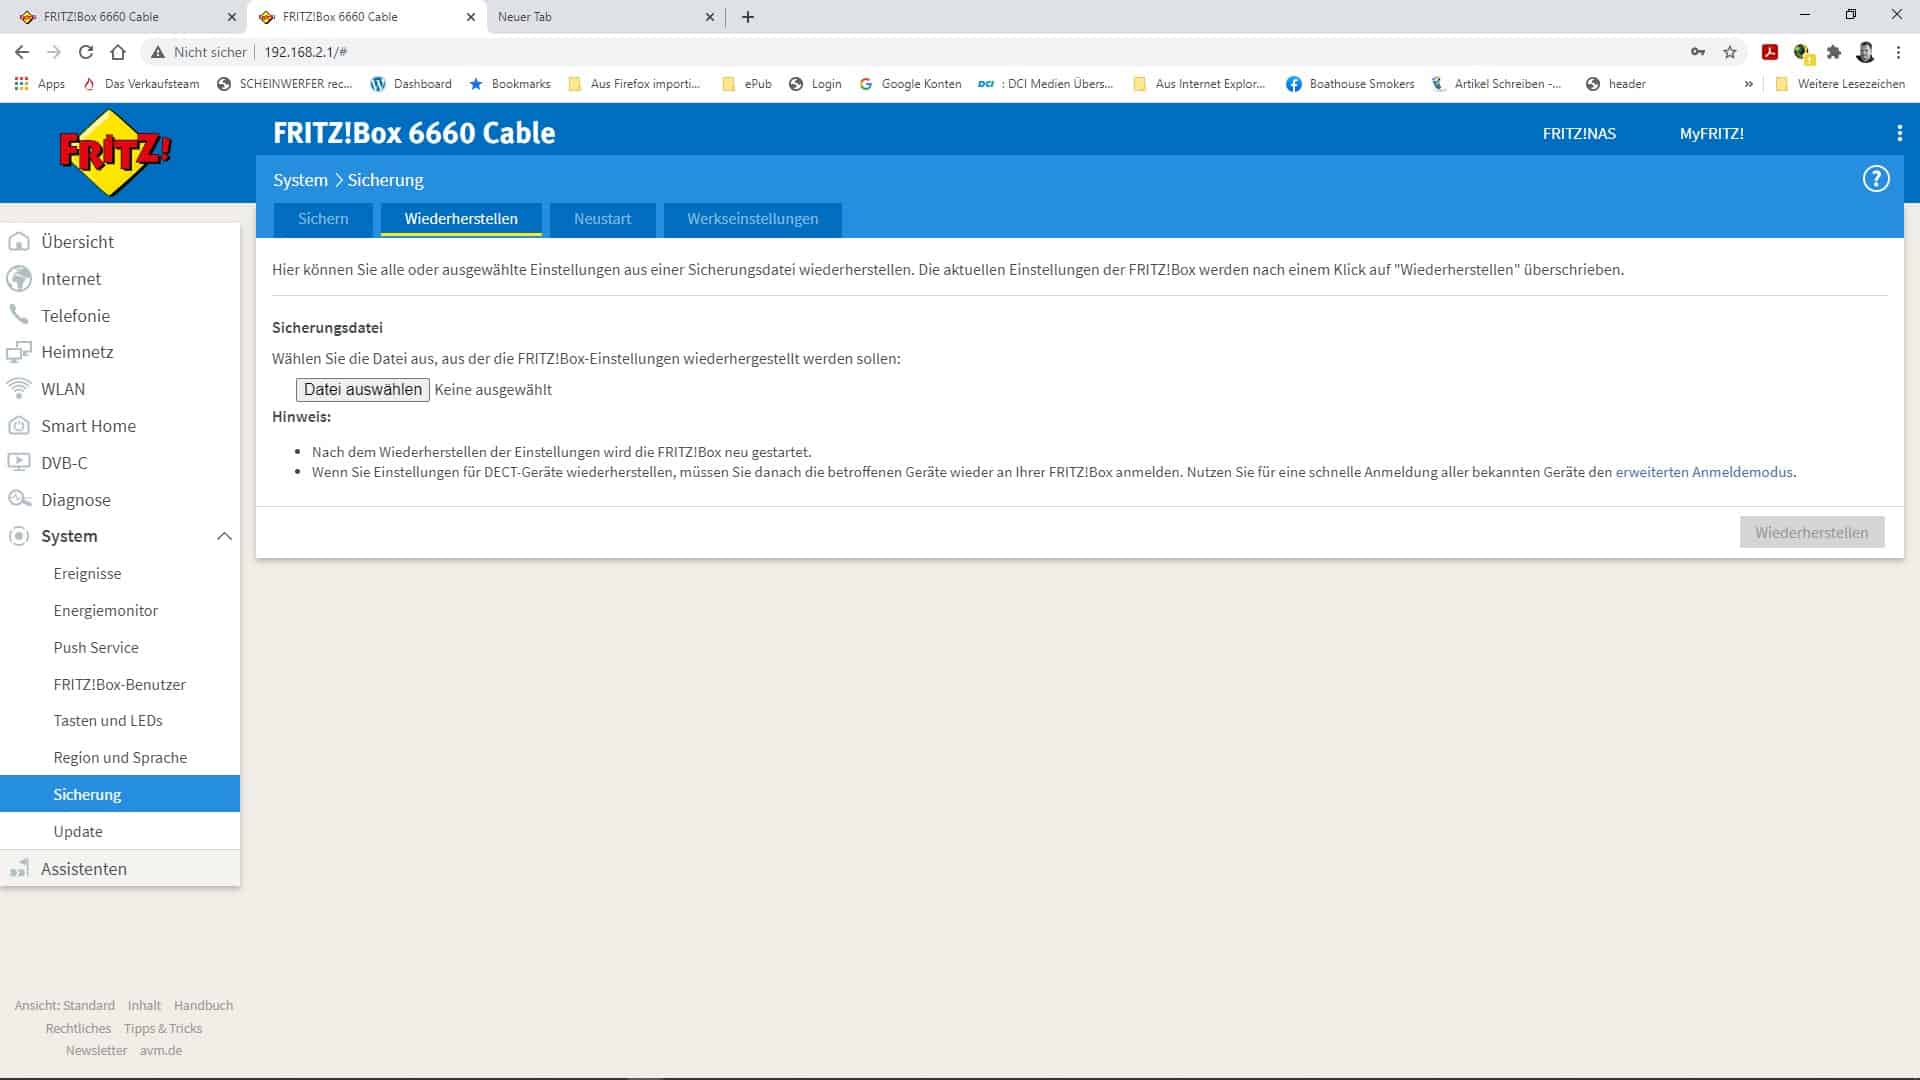Select the Werkseinstellungen tab
Screen dimensions: 1920x1080
pos(752,219)
